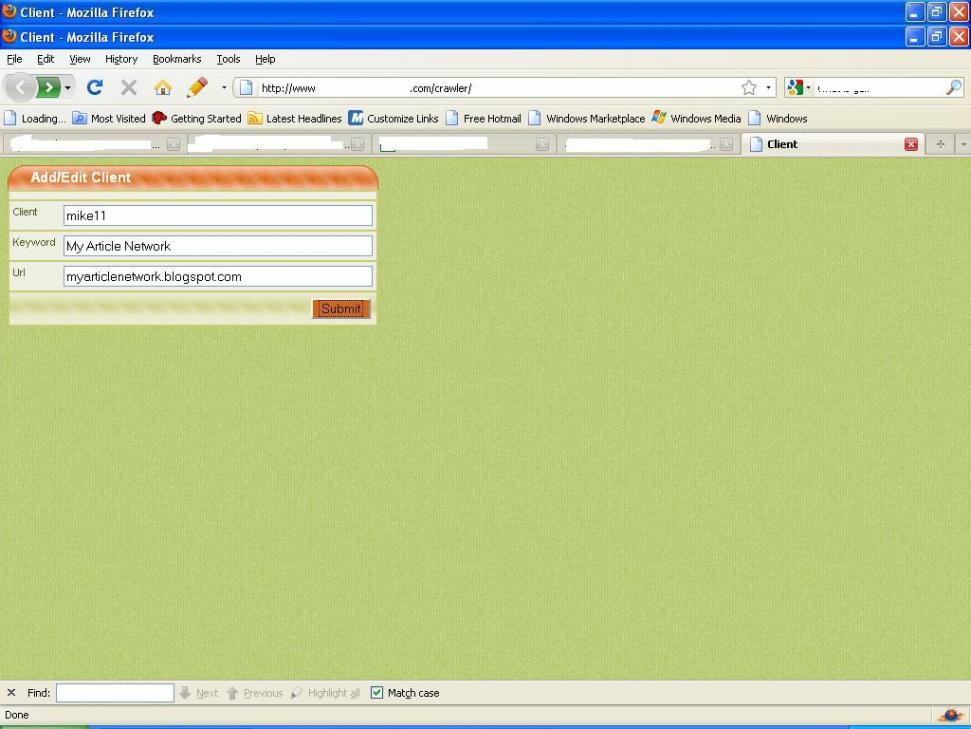Open the History menu

click(x=121, y=59)
